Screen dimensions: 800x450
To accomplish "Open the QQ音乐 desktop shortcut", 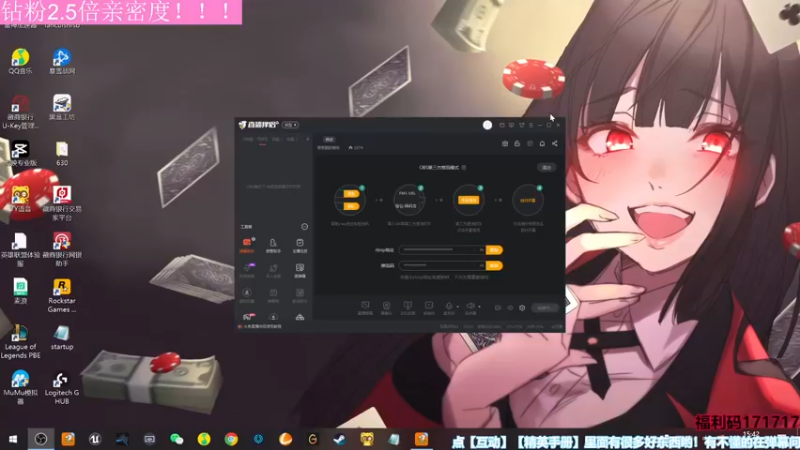I will [20, 61].
